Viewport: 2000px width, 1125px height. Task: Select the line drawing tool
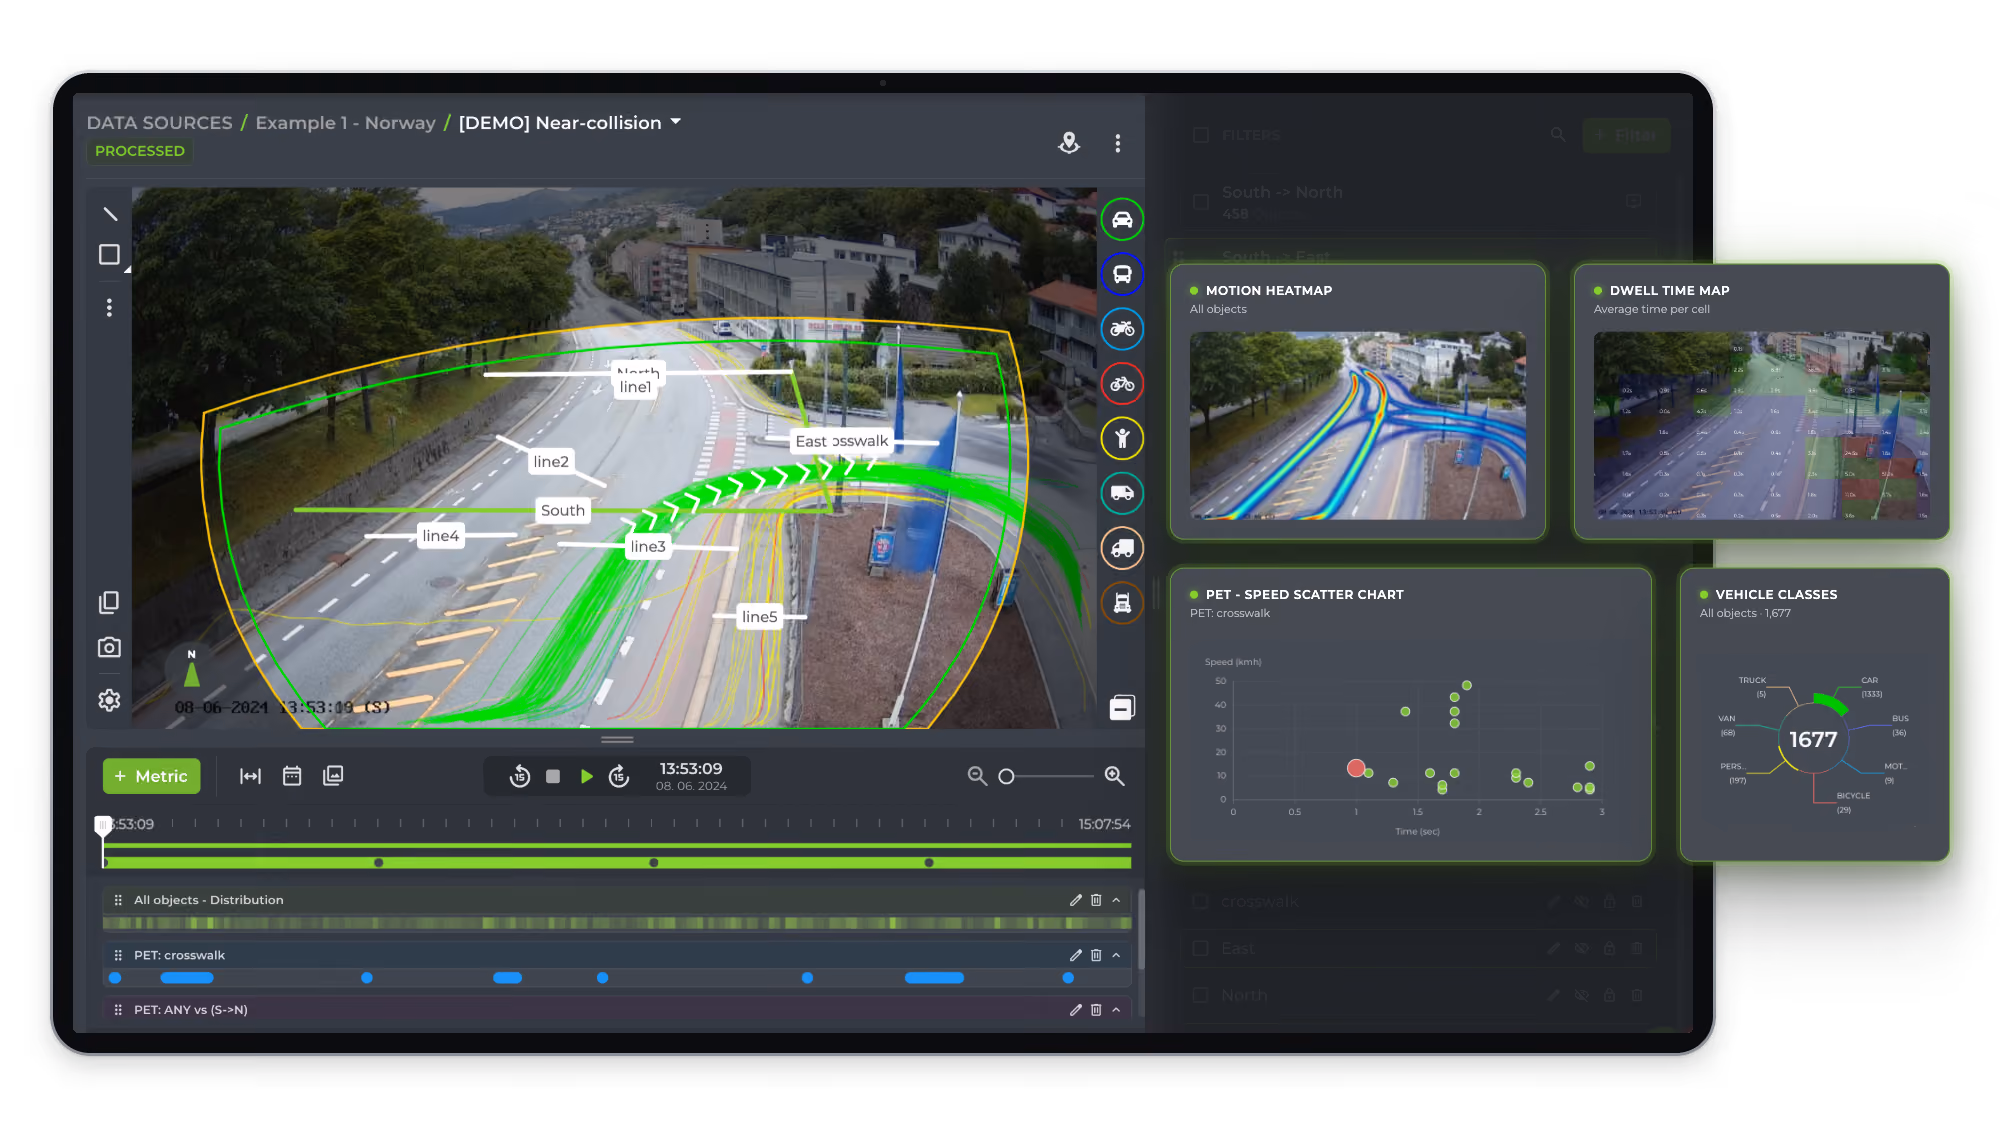click(x=110, y=214)
